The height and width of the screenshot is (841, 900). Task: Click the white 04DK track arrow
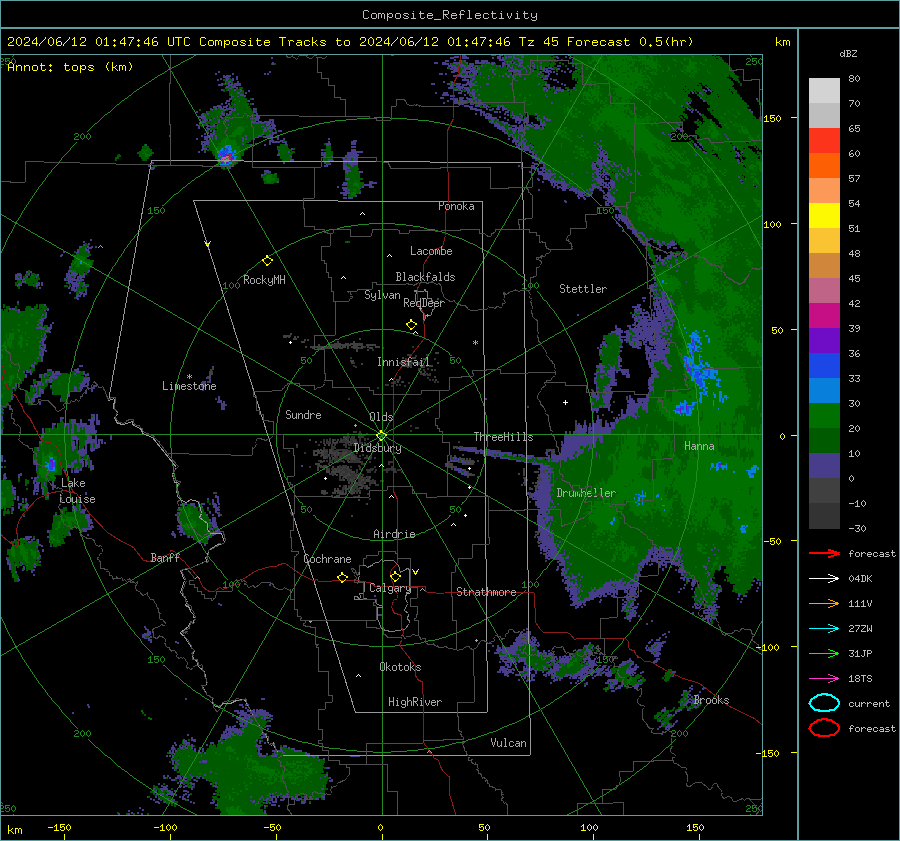[x=824, y=578]
